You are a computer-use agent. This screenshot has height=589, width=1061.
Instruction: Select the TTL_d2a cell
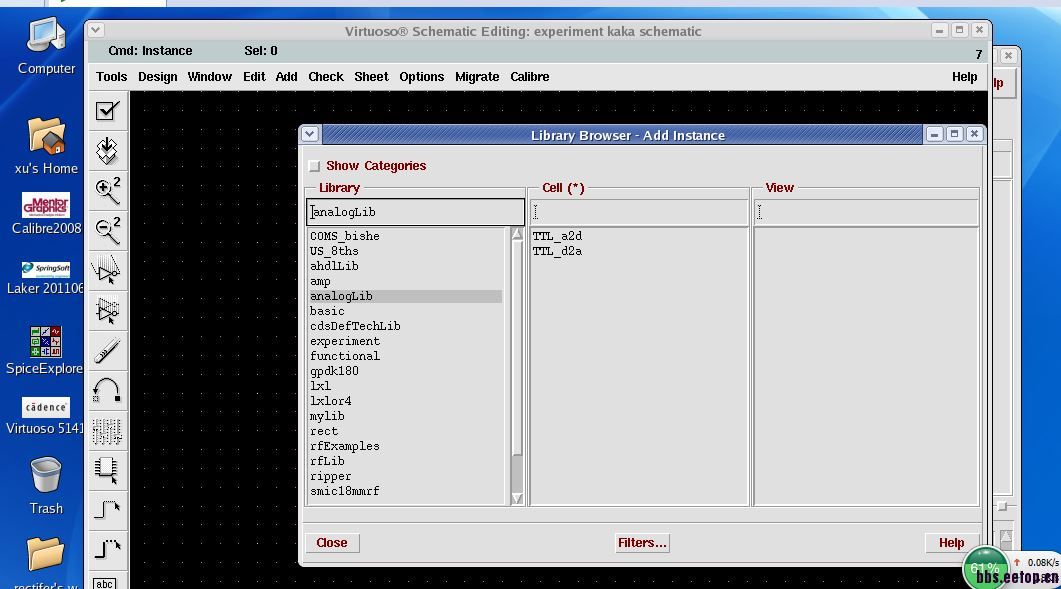pyautogui.click(x=557, y=251)
